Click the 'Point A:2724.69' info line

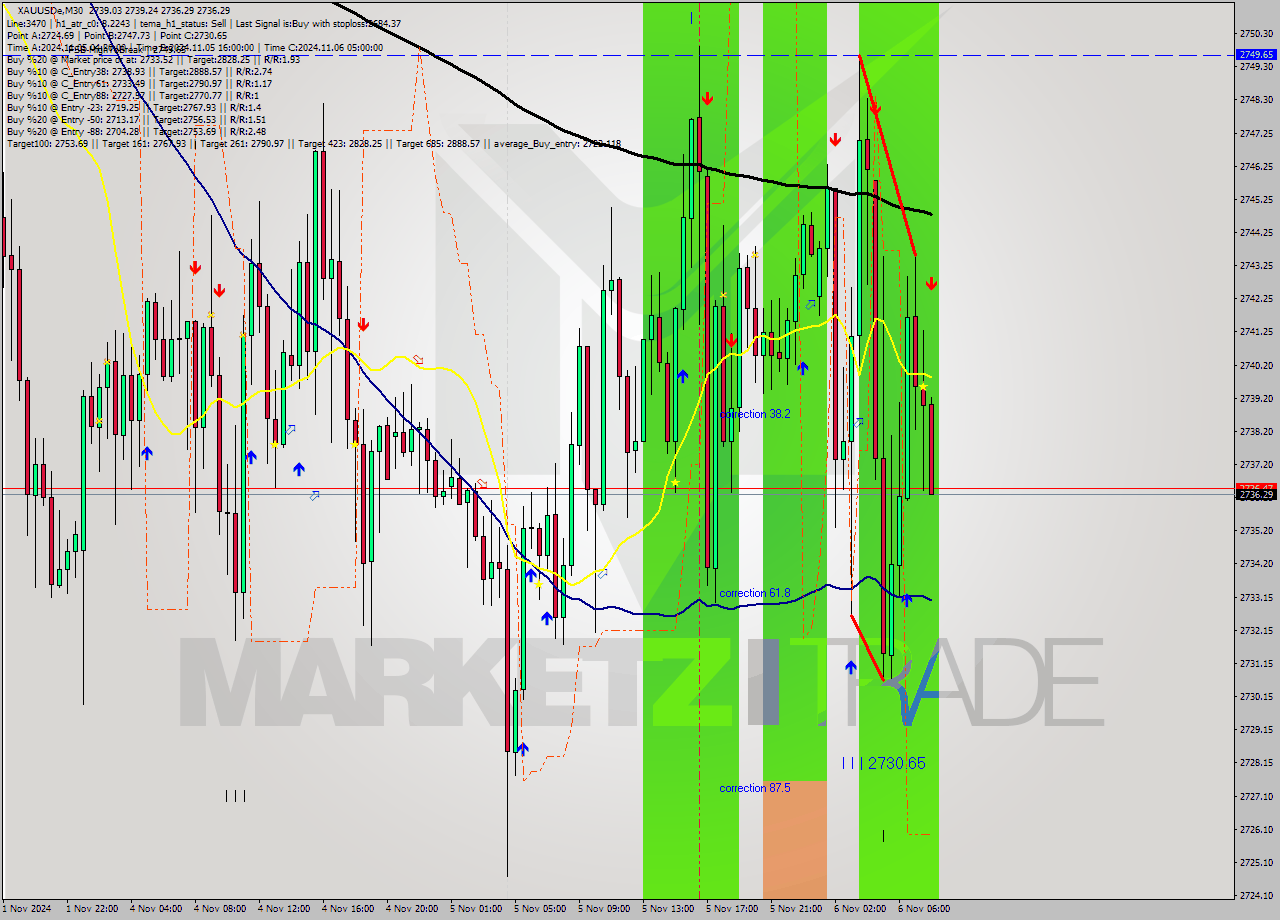click(x=118, y=35)
